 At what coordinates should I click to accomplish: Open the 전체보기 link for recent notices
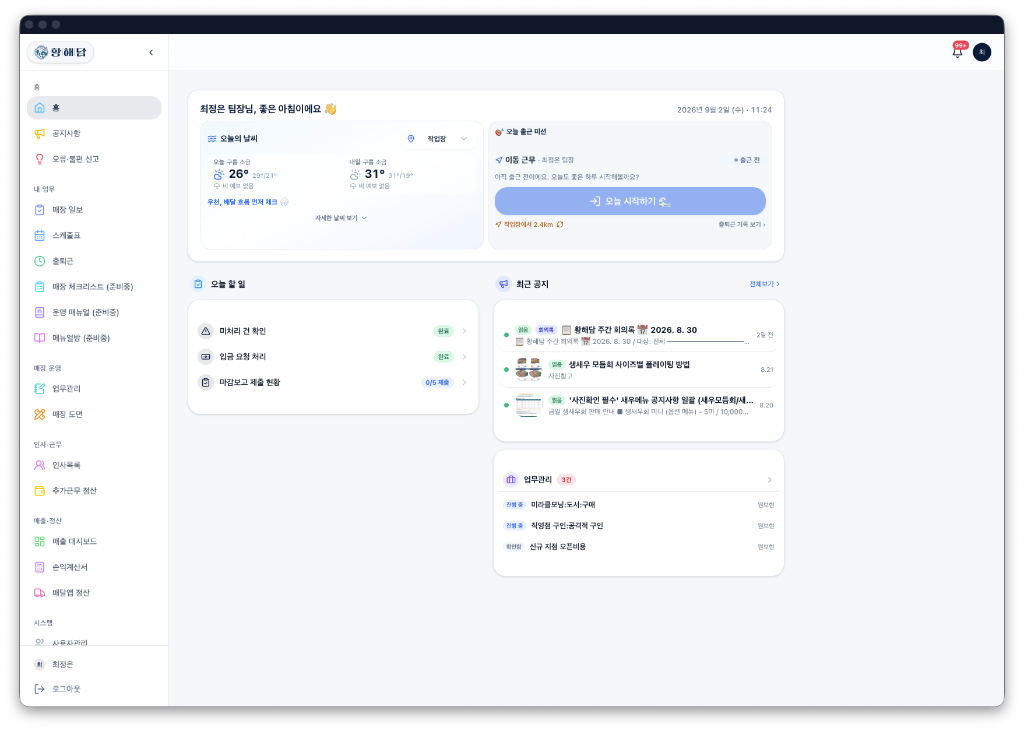[x=764, y=284]
